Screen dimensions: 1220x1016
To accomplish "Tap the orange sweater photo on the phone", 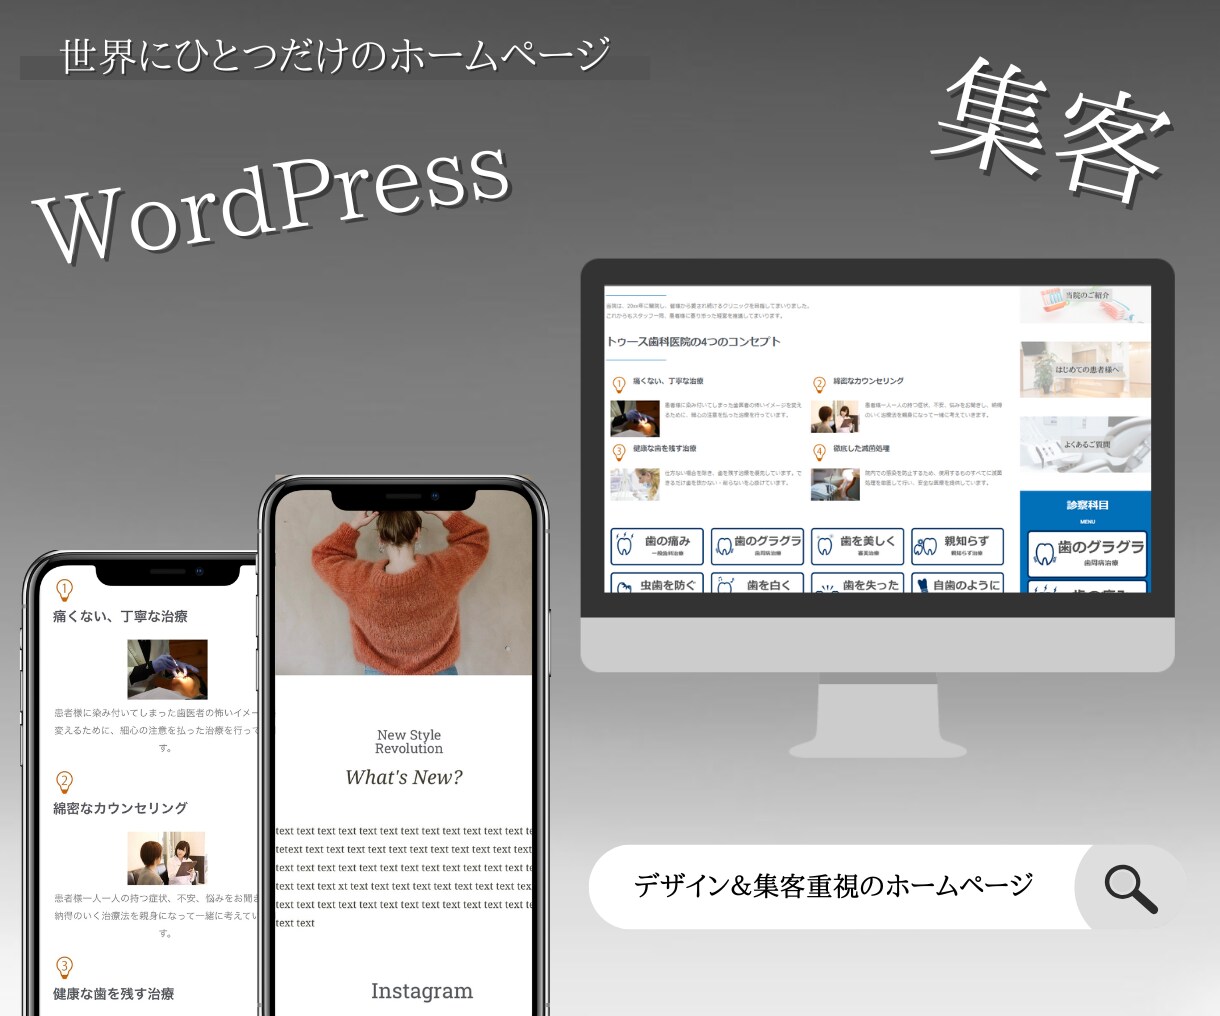I will pos(404,583).
